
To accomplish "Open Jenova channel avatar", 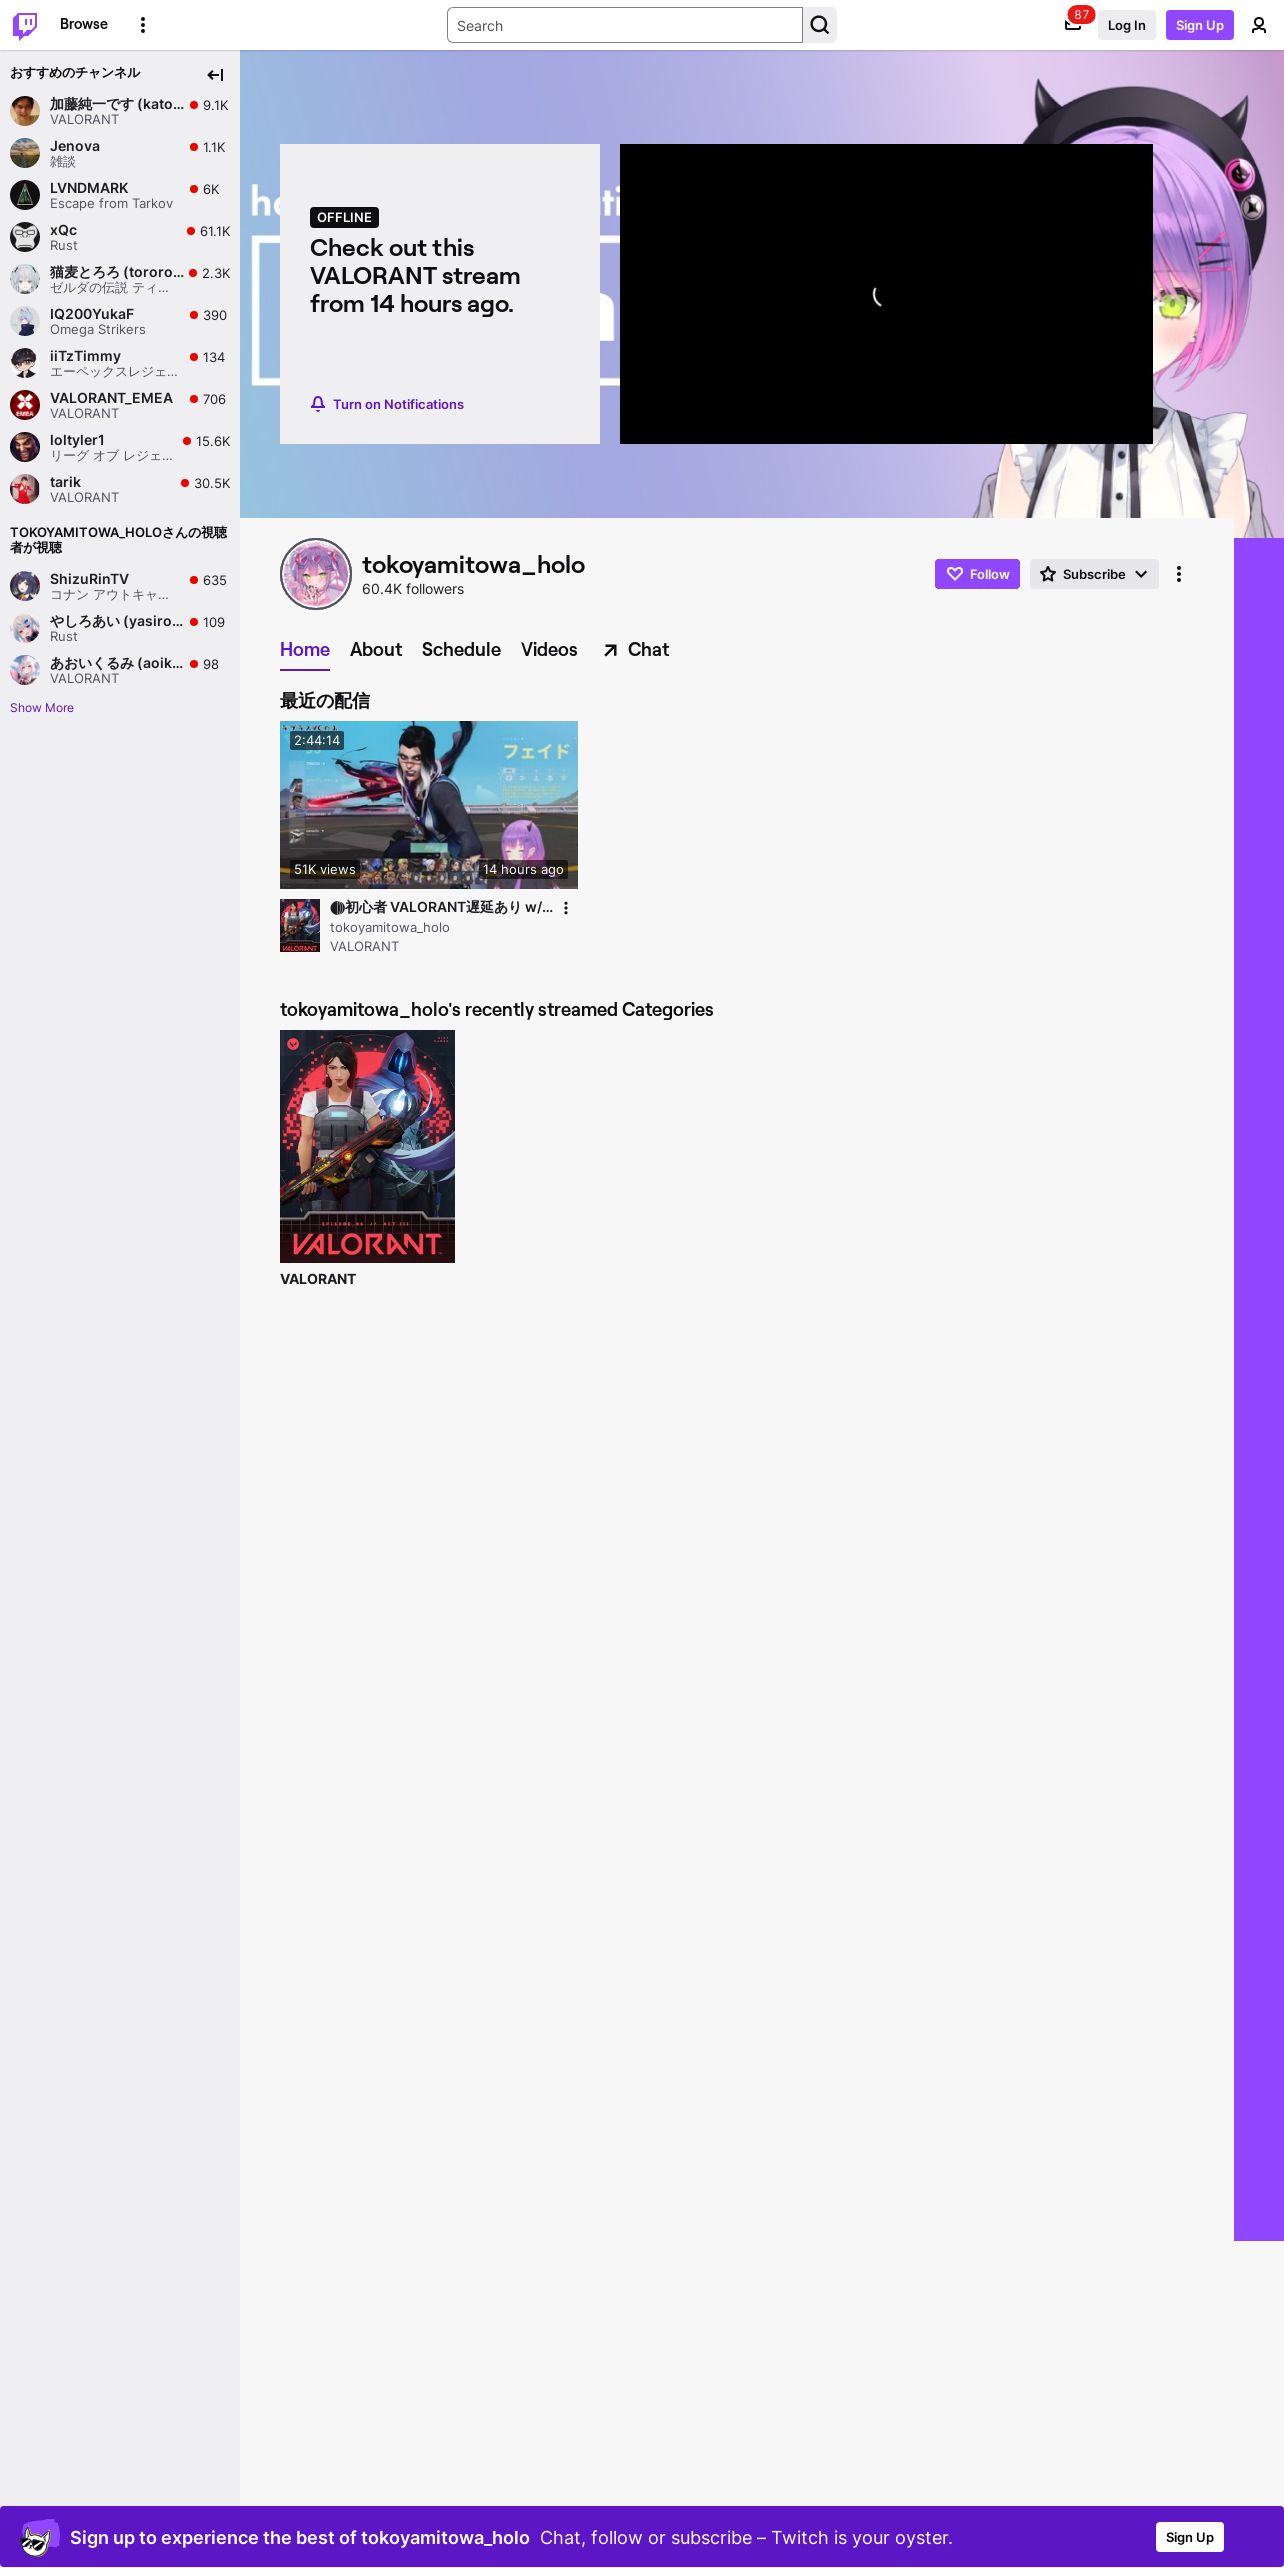I will click(x=25, y=153).
